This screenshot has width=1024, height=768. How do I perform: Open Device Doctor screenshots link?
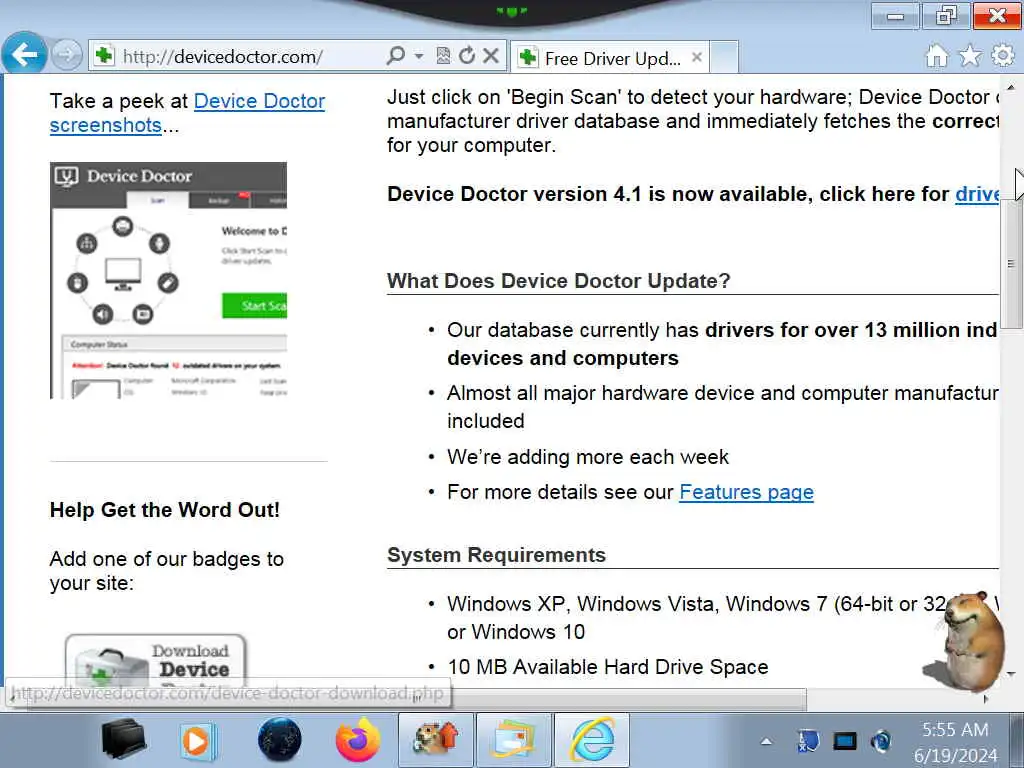click(187, 113)
